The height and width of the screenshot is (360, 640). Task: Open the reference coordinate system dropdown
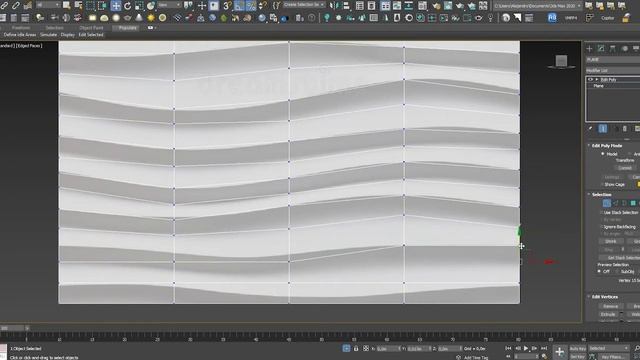click(169, 5)
